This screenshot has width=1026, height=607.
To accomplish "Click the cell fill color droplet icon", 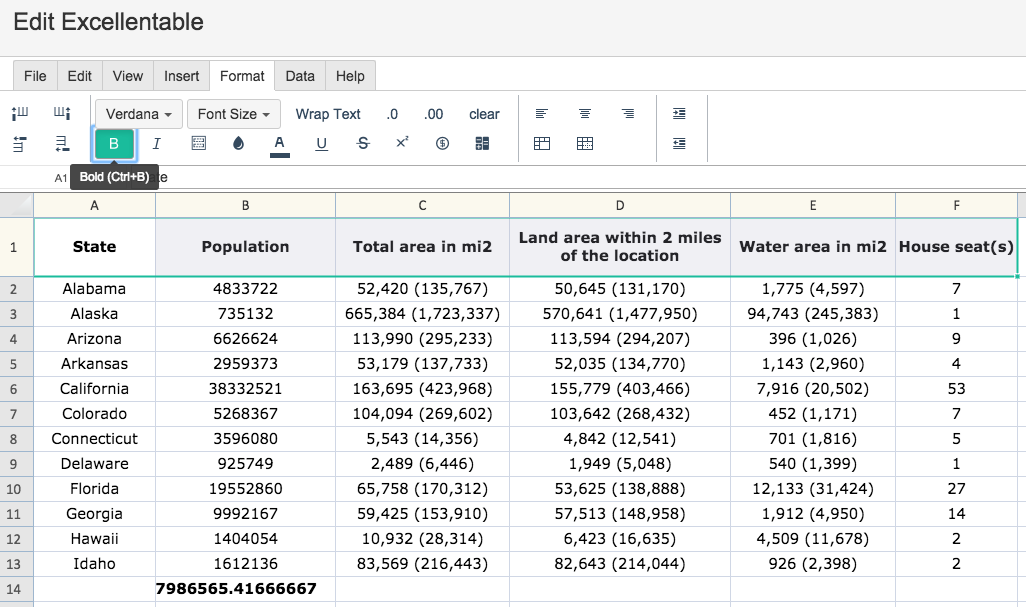I will point(238,144).
